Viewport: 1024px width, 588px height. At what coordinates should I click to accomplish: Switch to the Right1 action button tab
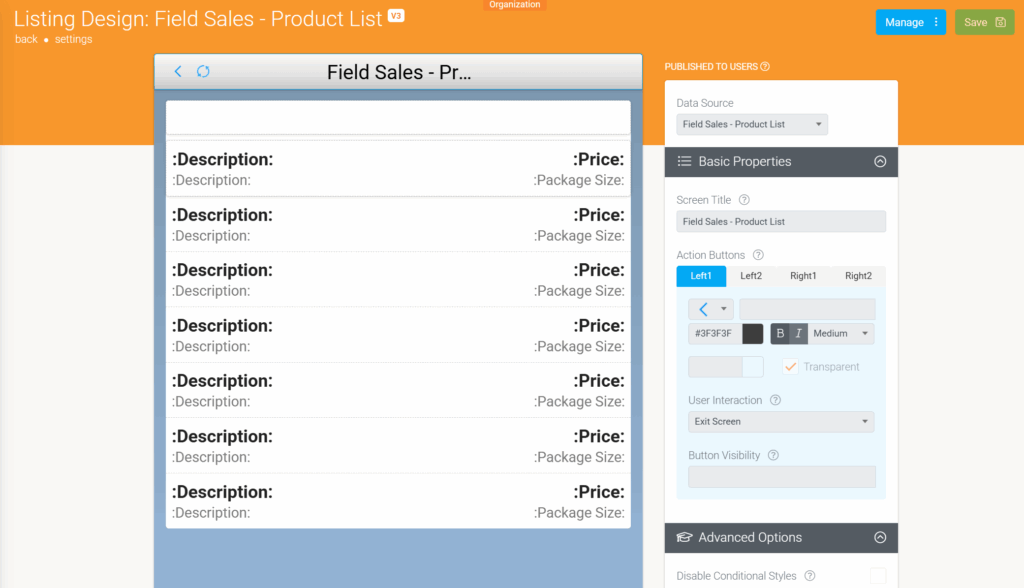[803, 276]
